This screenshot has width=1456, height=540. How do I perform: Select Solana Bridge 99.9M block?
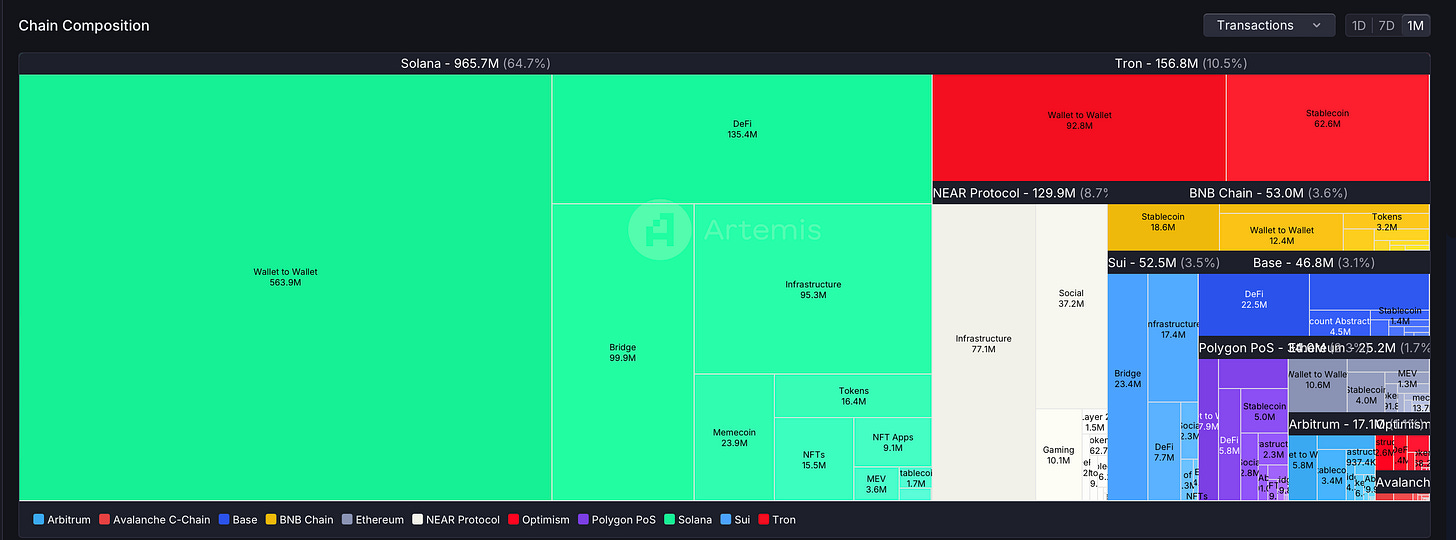[x=623, y=352]
